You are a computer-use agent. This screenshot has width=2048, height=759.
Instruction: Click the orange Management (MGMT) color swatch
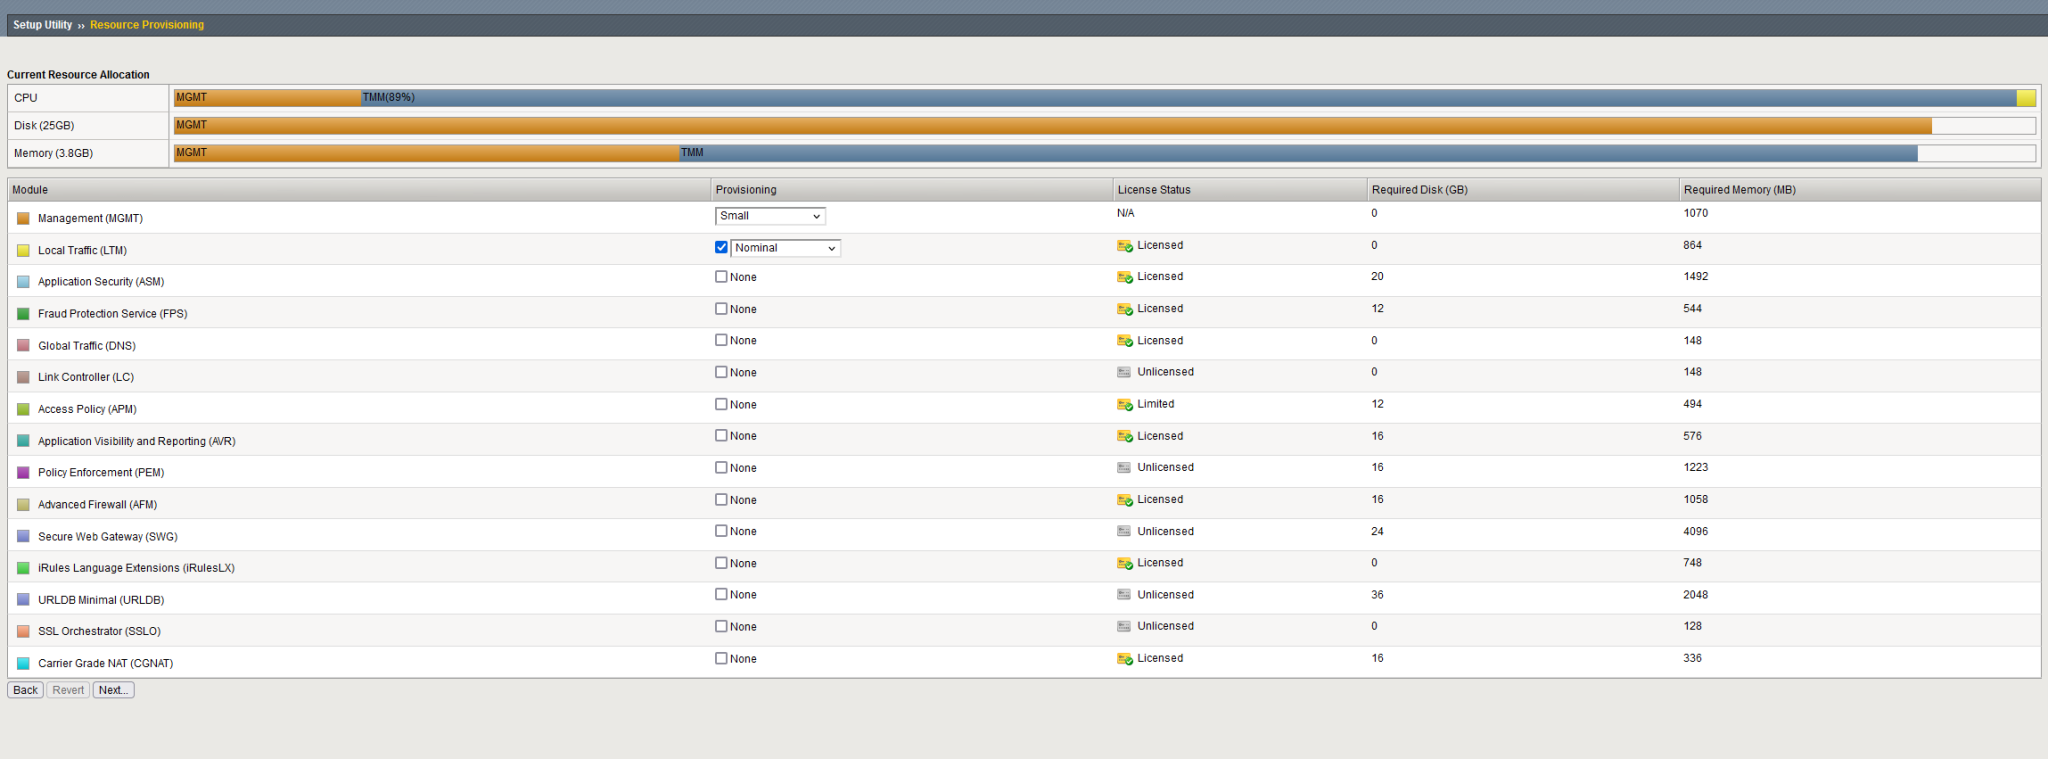point(23,218)
